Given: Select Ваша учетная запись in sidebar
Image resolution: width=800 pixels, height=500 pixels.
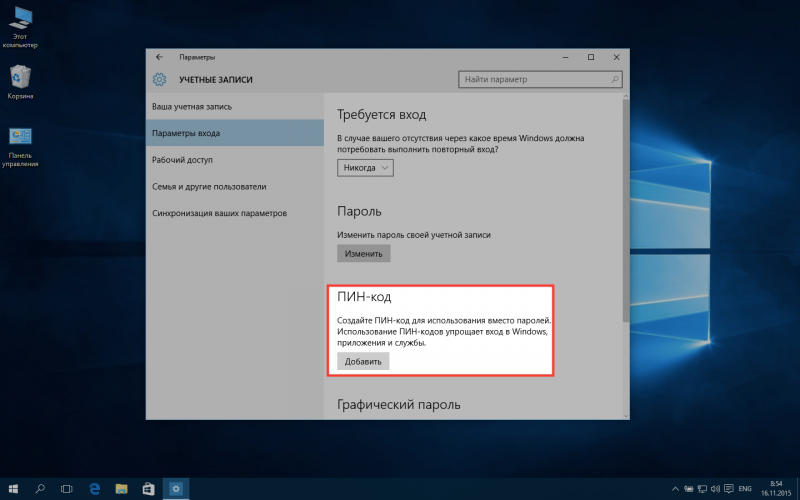Looking at the screenshot, I should coord(190,106).
